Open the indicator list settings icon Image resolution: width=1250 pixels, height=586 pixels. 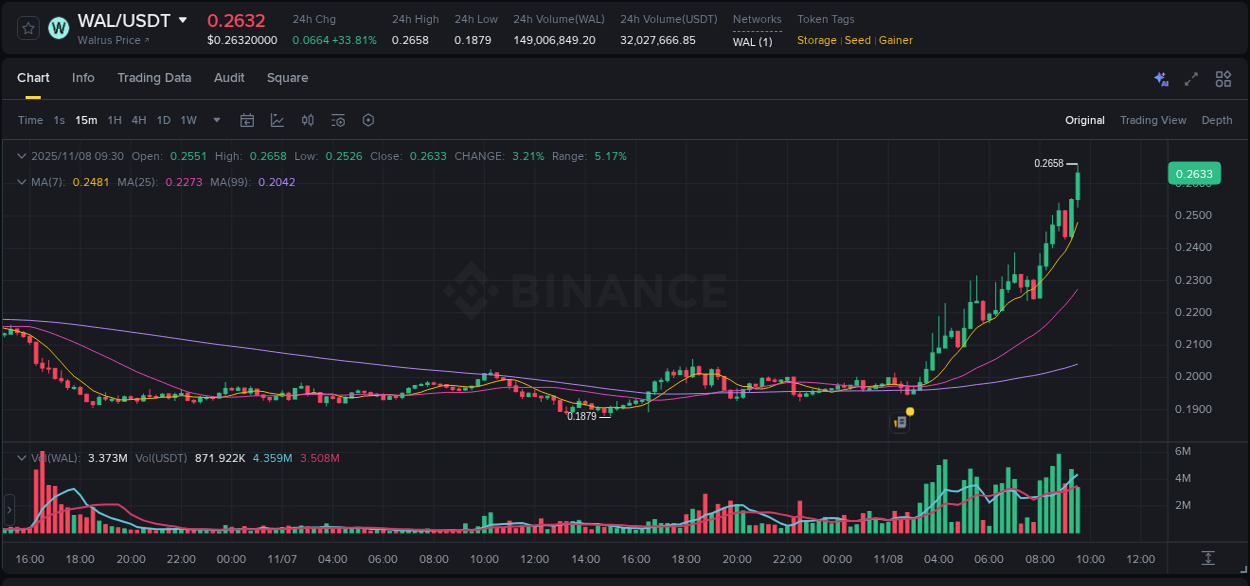(x=337, y=120)
